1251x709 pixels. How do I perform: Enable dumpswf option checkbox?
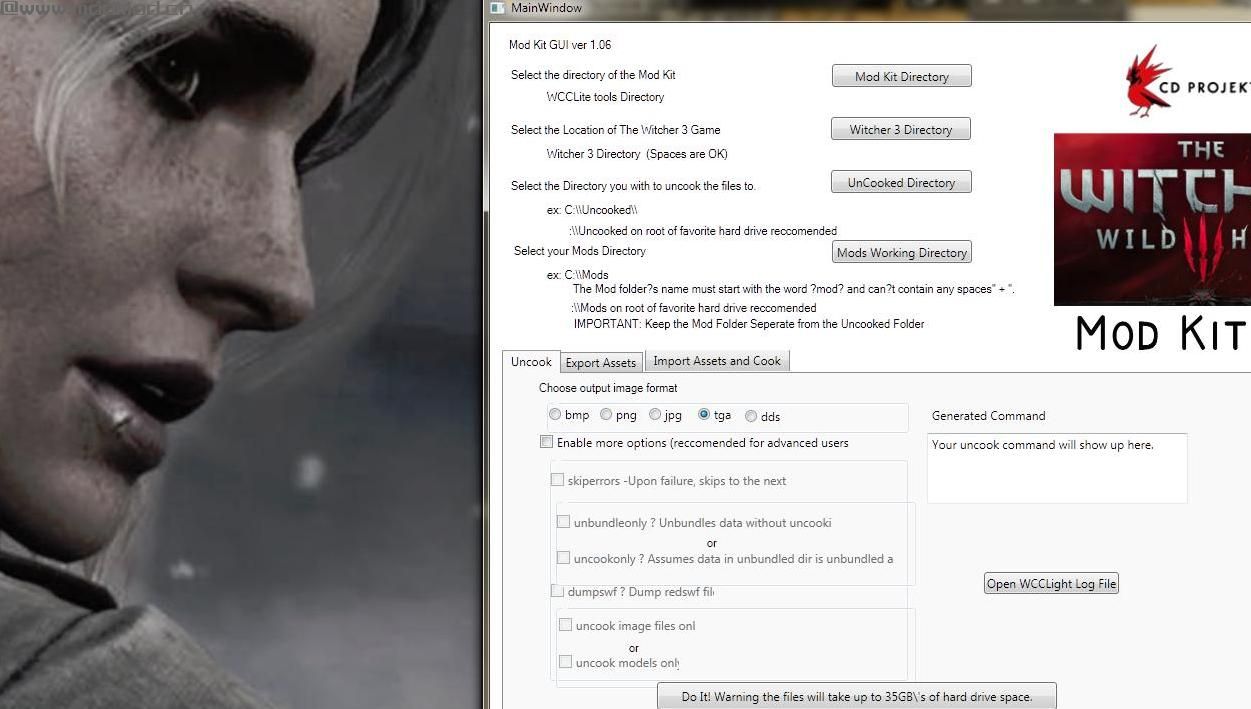coord(557,591)
